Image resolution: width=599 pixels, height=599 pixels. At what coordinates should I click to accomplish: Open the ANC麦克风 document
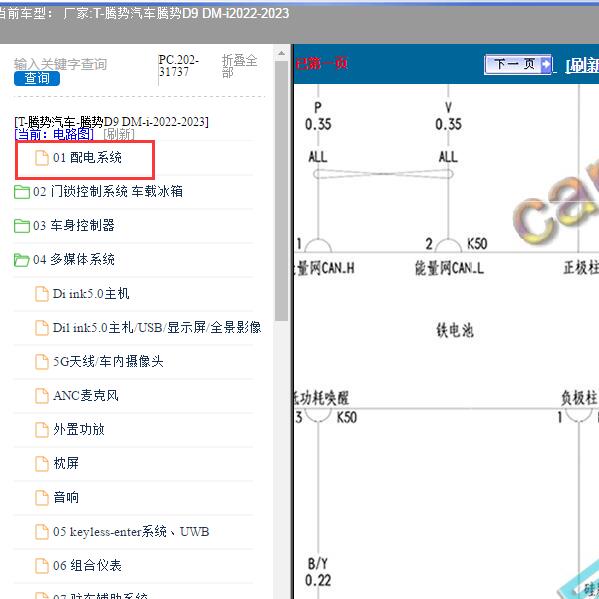pos(86,395)
